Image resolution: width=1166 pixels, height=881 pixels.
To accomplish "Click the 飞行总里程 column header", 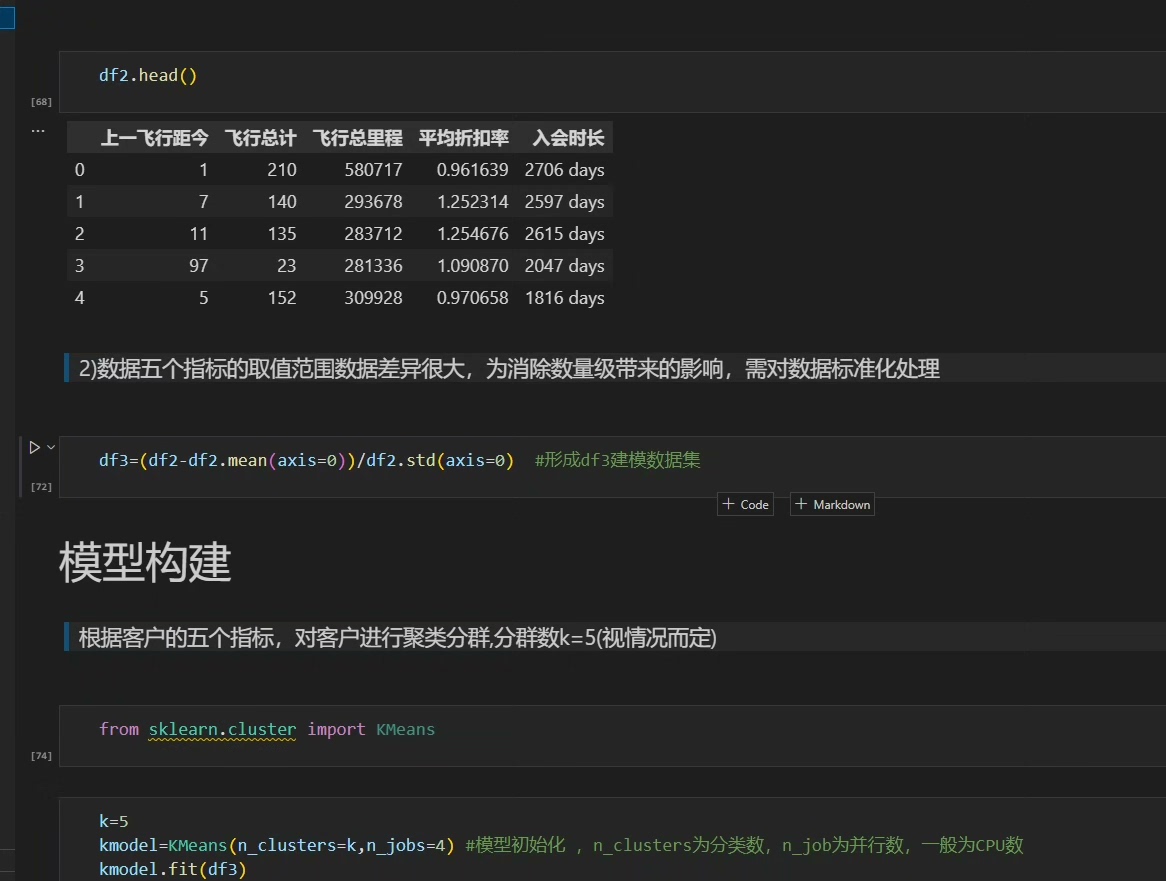I will click(358, 138).
